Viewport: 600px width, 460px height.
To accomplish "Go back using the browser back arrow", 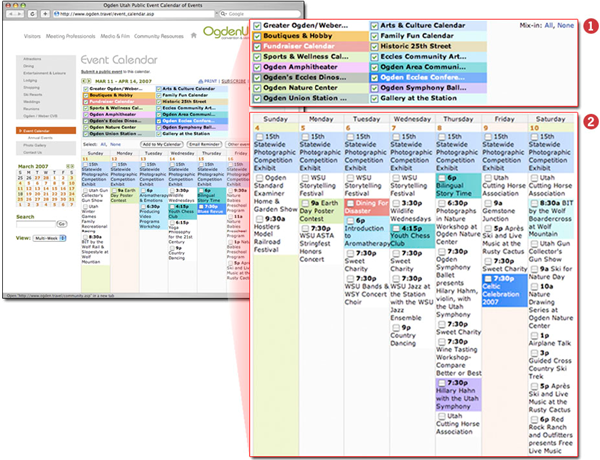I will [x=11, y=14].
